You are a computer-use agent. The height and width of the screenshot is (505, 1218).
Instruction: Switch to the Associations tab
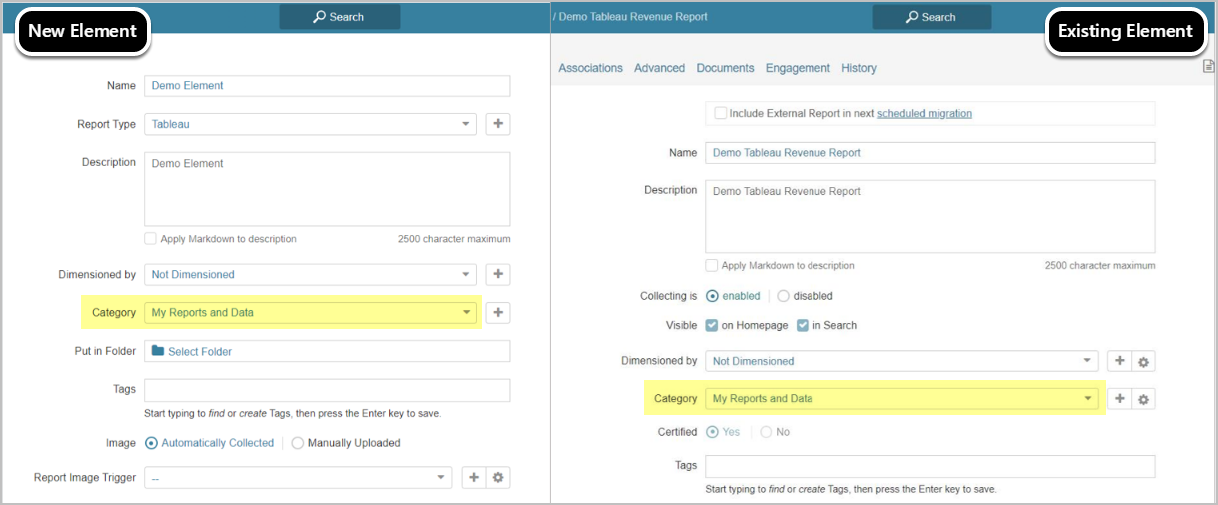(x=590, y=68)
